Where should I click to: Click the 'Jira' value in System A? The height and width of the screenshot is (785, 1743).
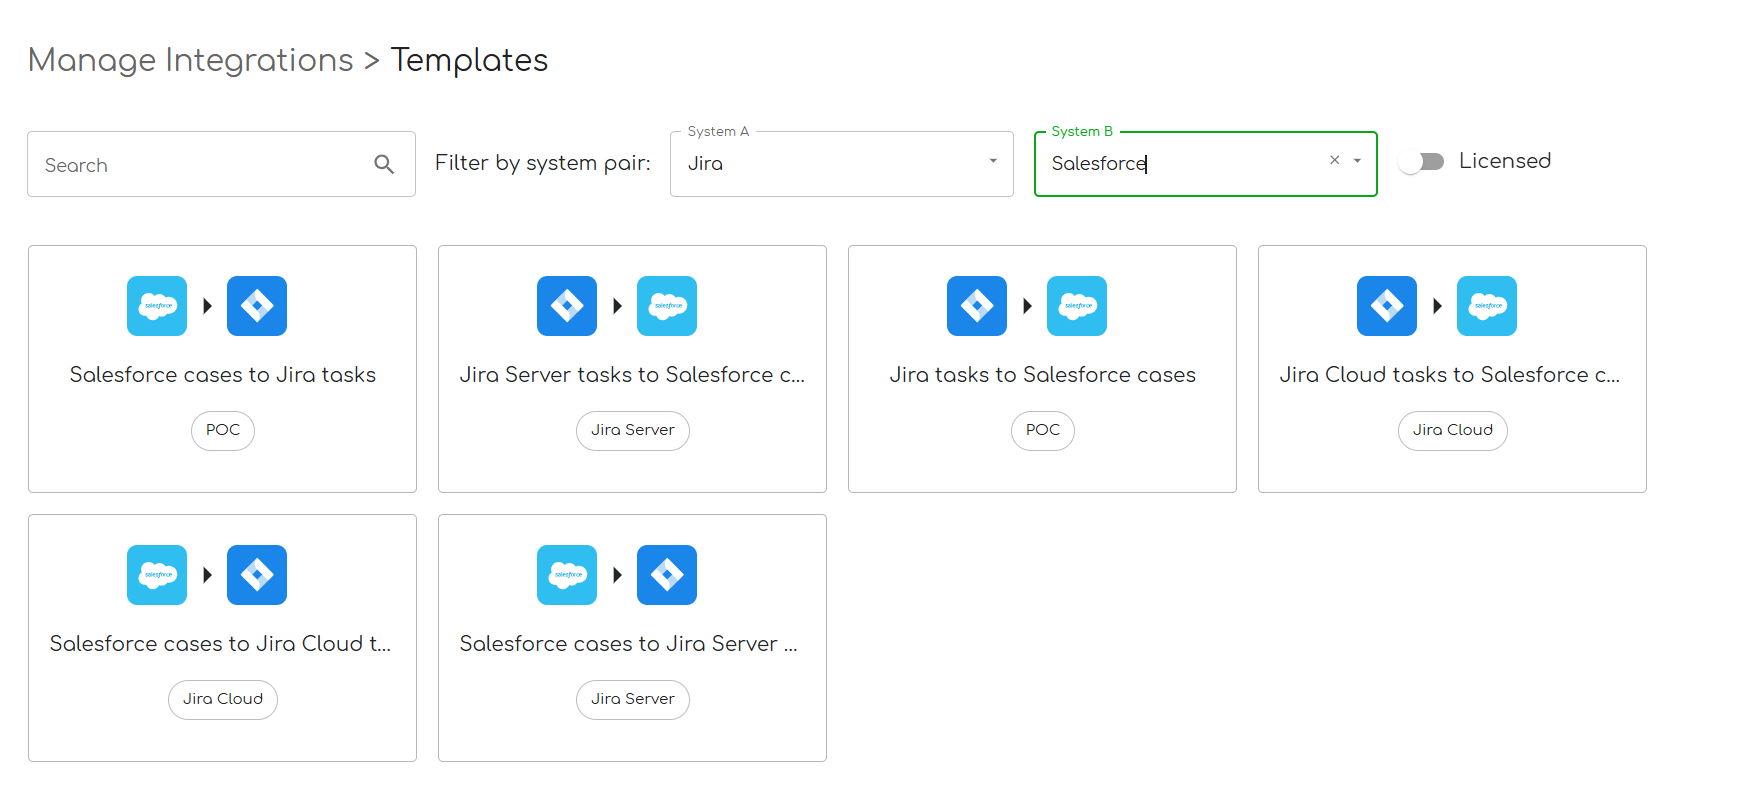tap(705, 164)
